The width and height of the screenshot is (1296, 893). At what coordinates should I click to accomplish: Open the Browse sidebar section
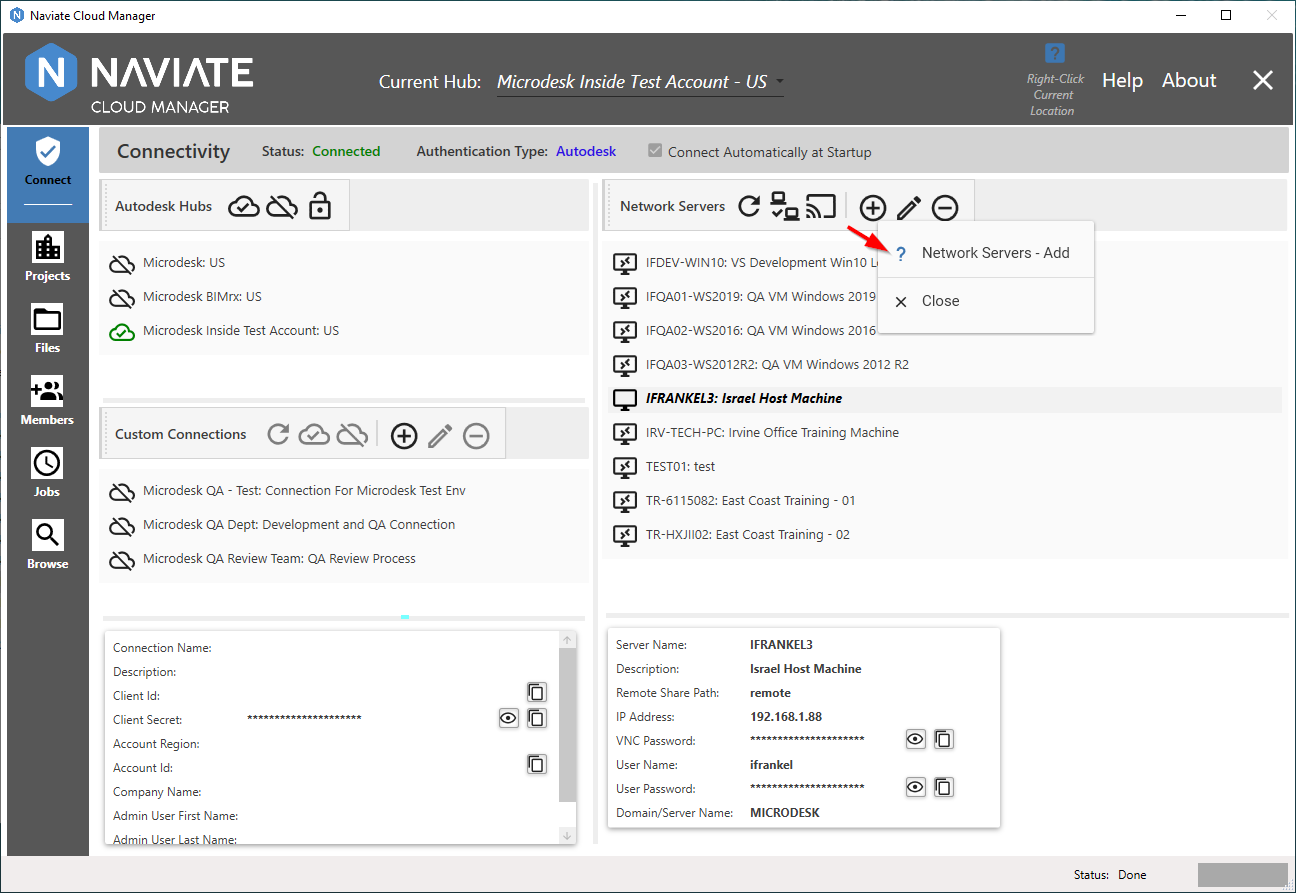(x=48, y=545)
